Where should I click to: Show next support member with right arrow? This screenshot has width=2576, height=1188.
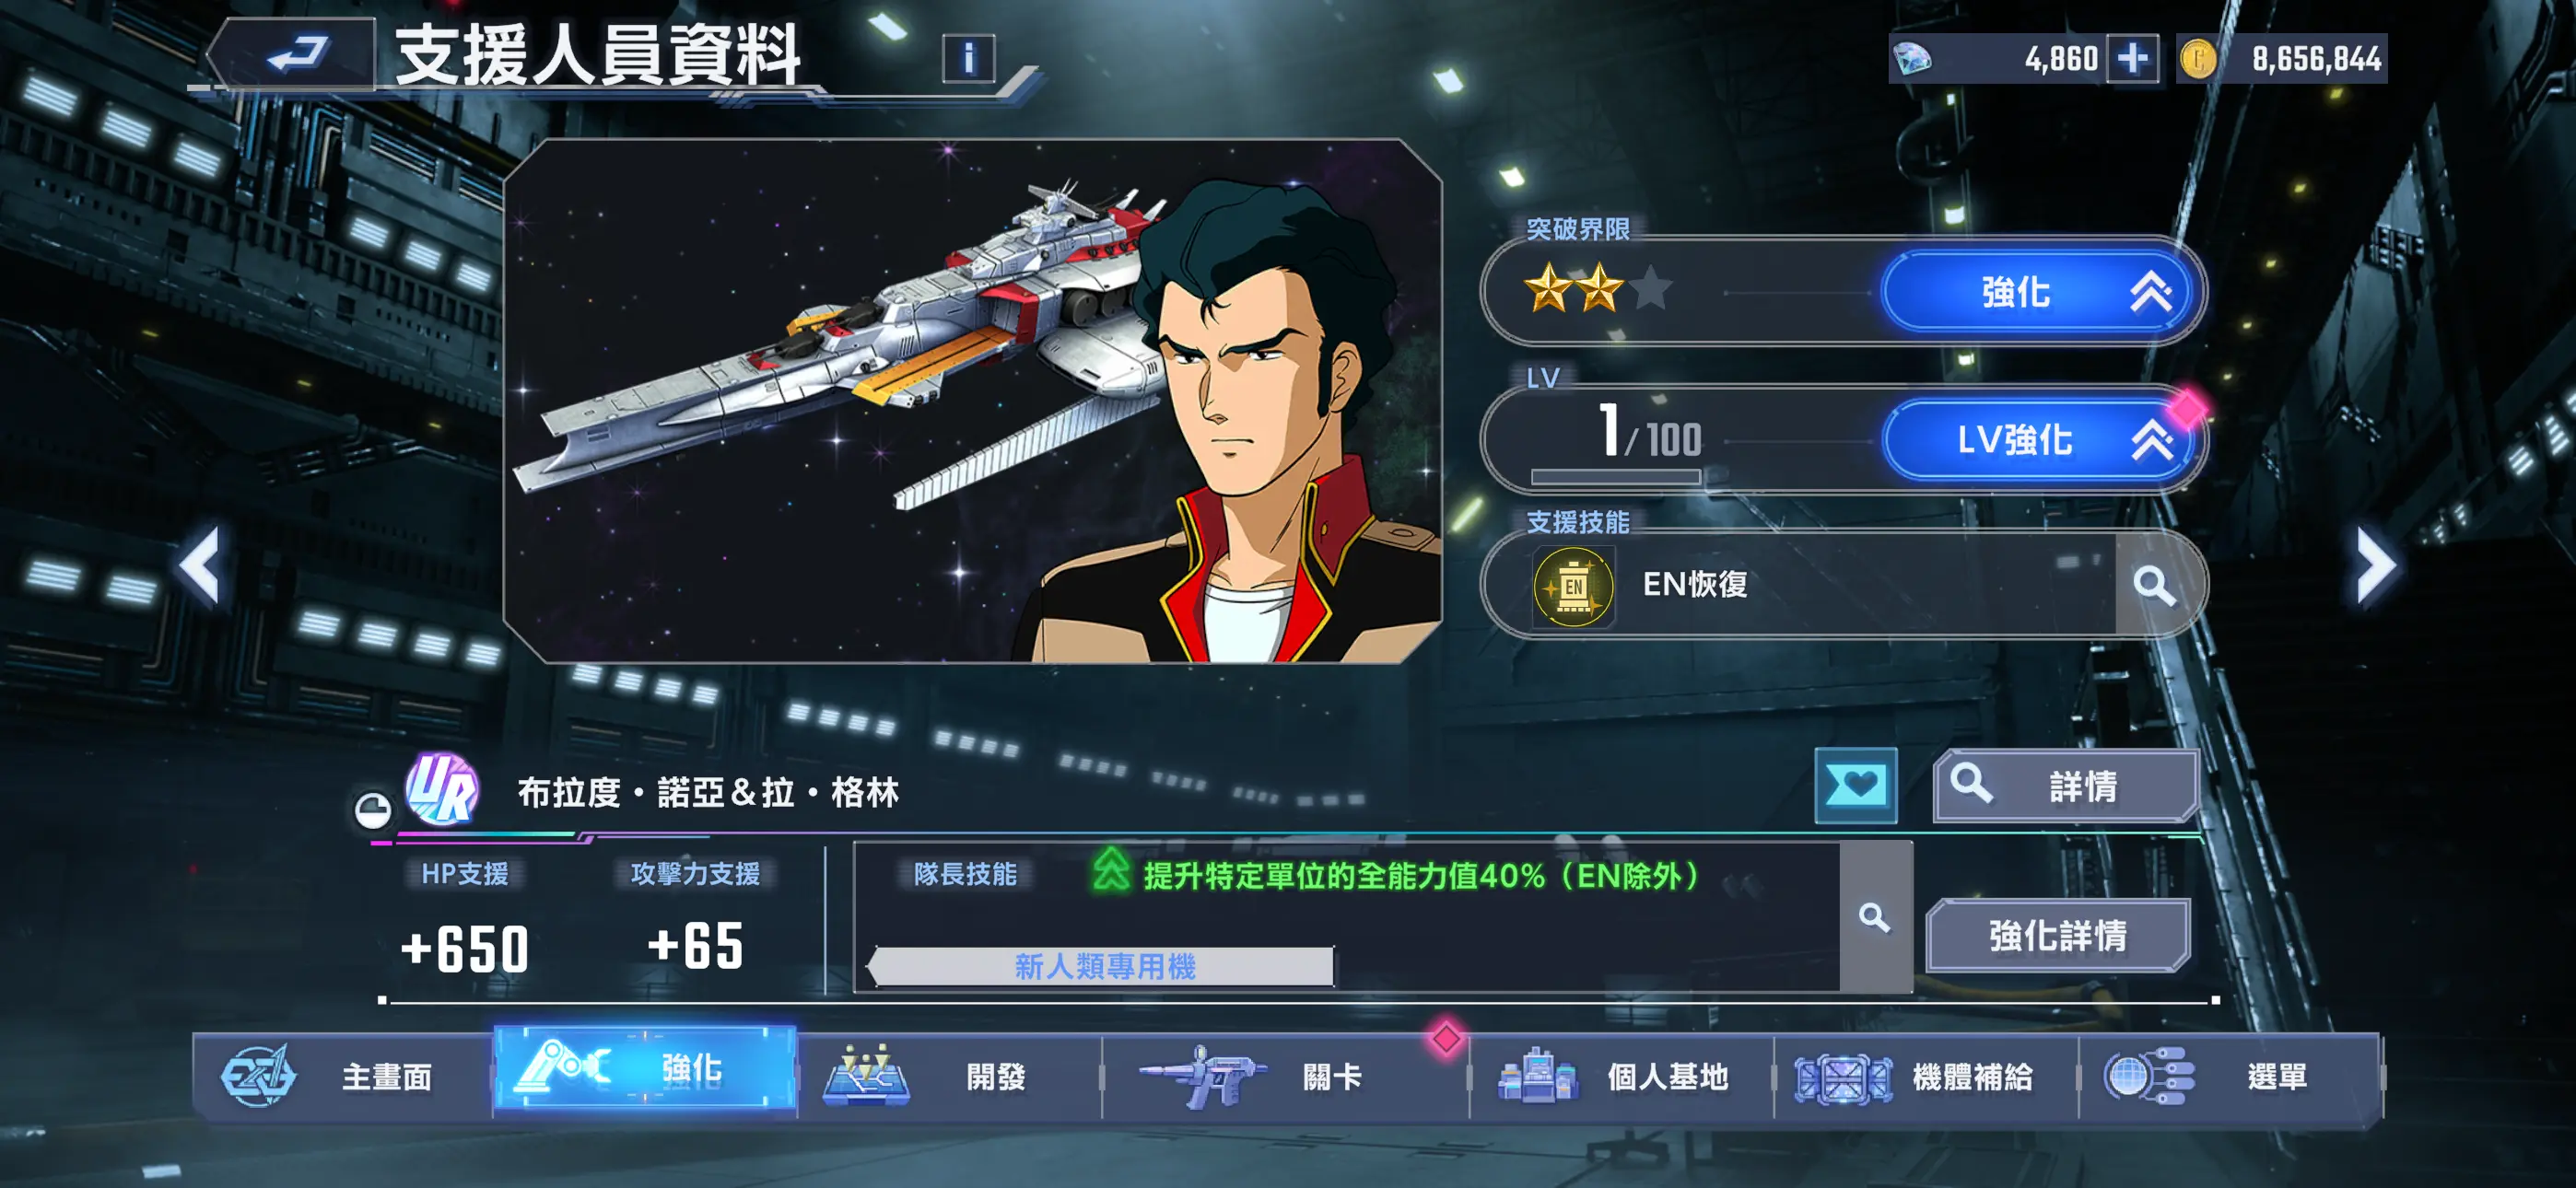pos(2374,566)
